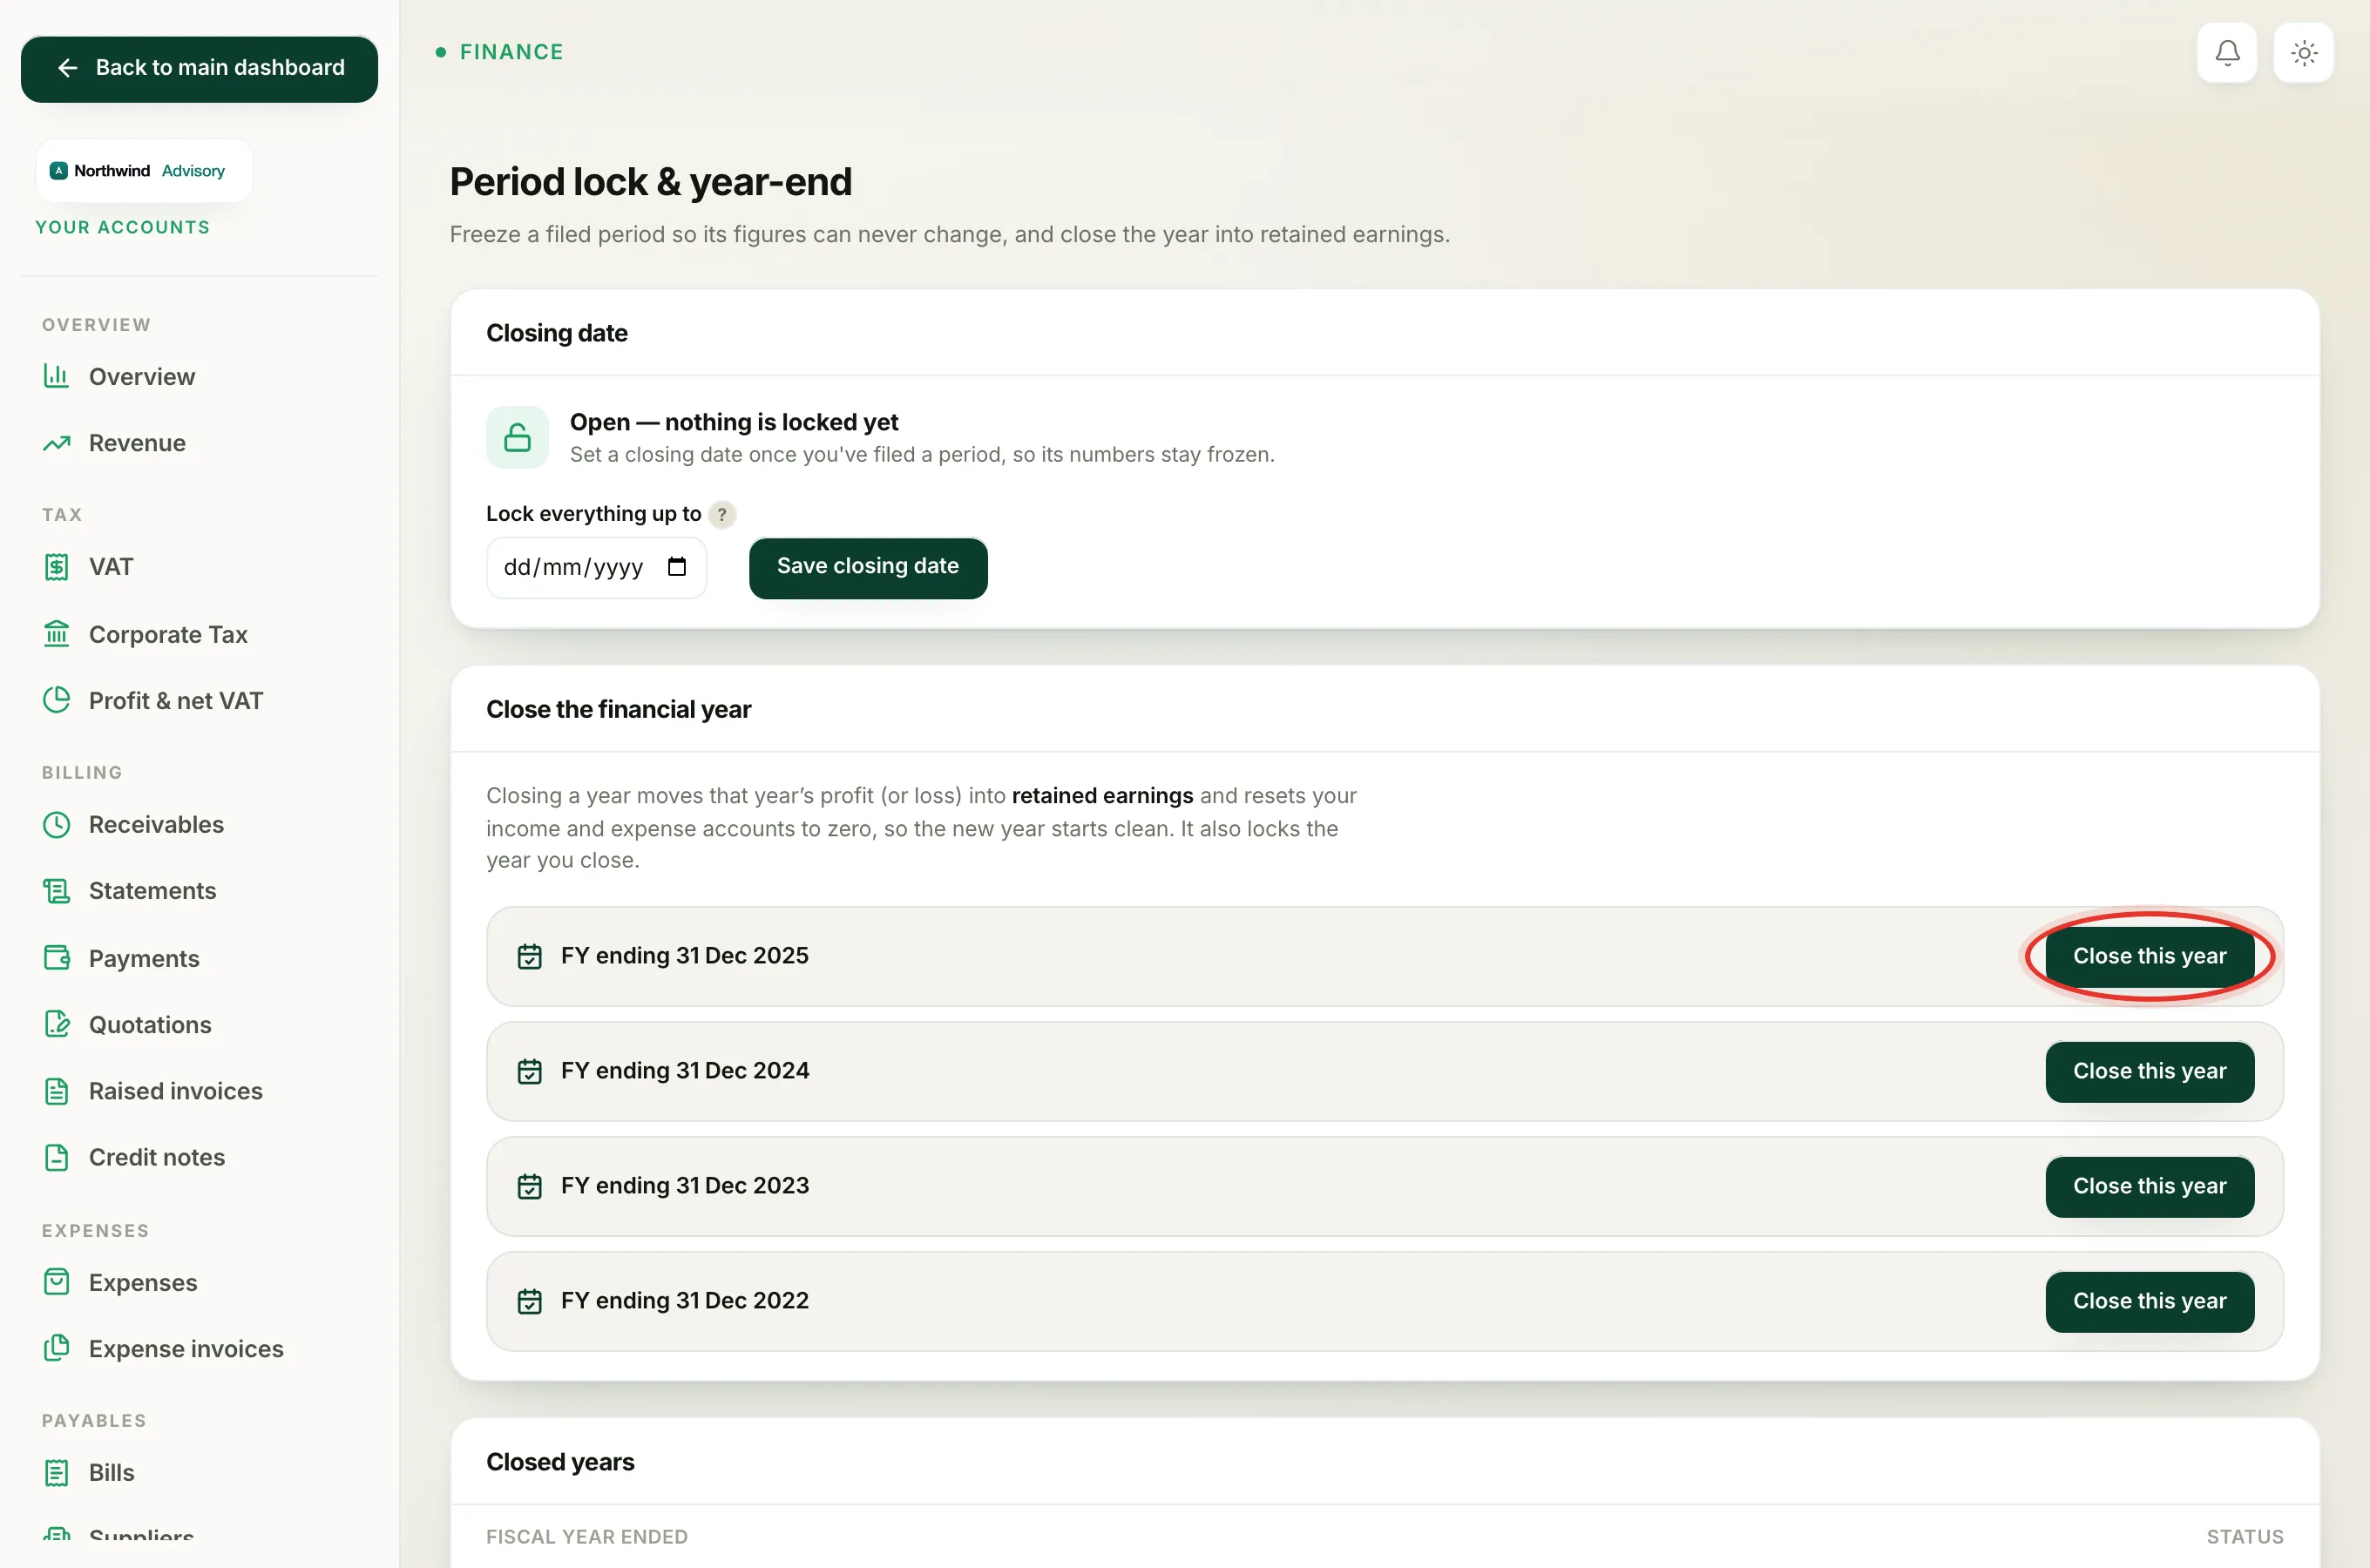Click the open padlock status icon

click(517, 437)
